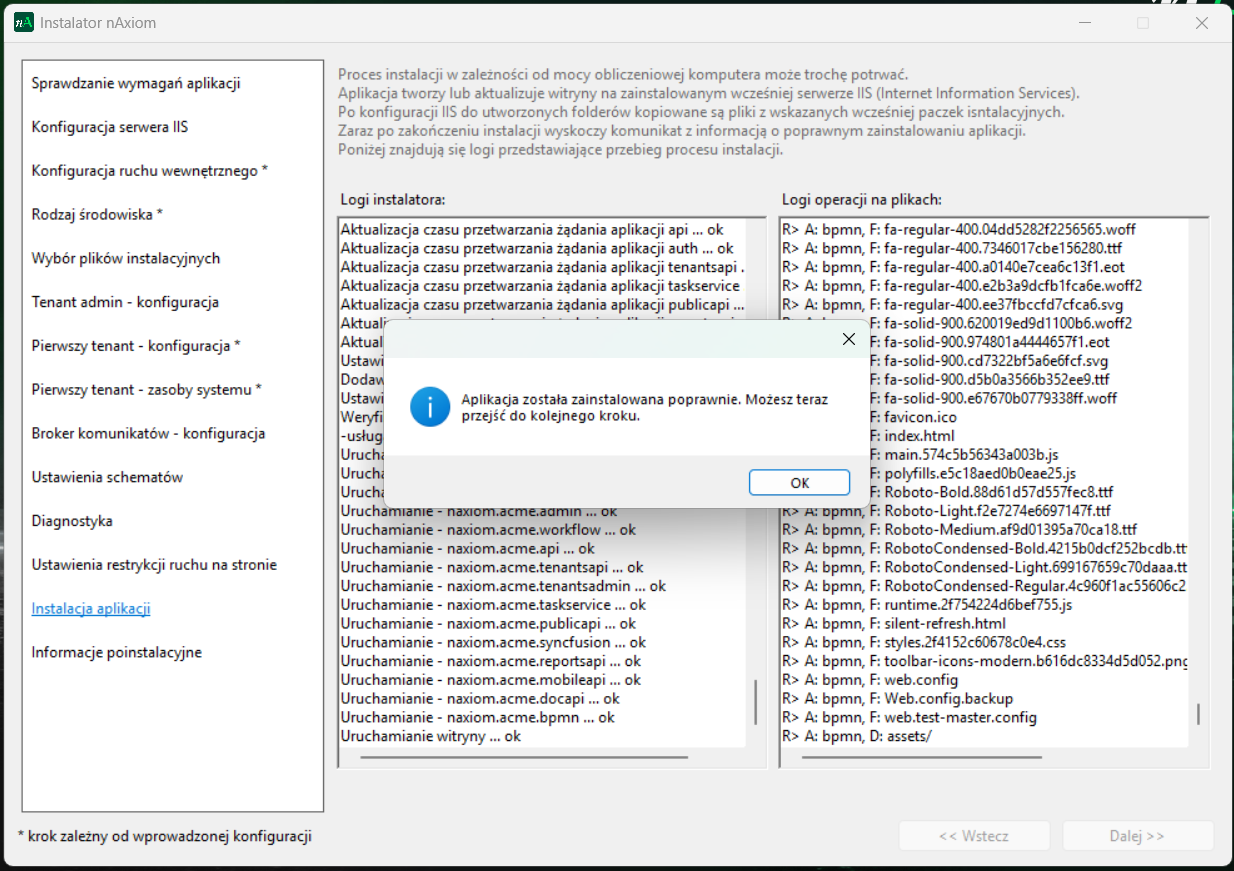This screenshot has height=871, width=1234.
Task: Click vertical scrollbar of file operations log
Action: 1198,714
